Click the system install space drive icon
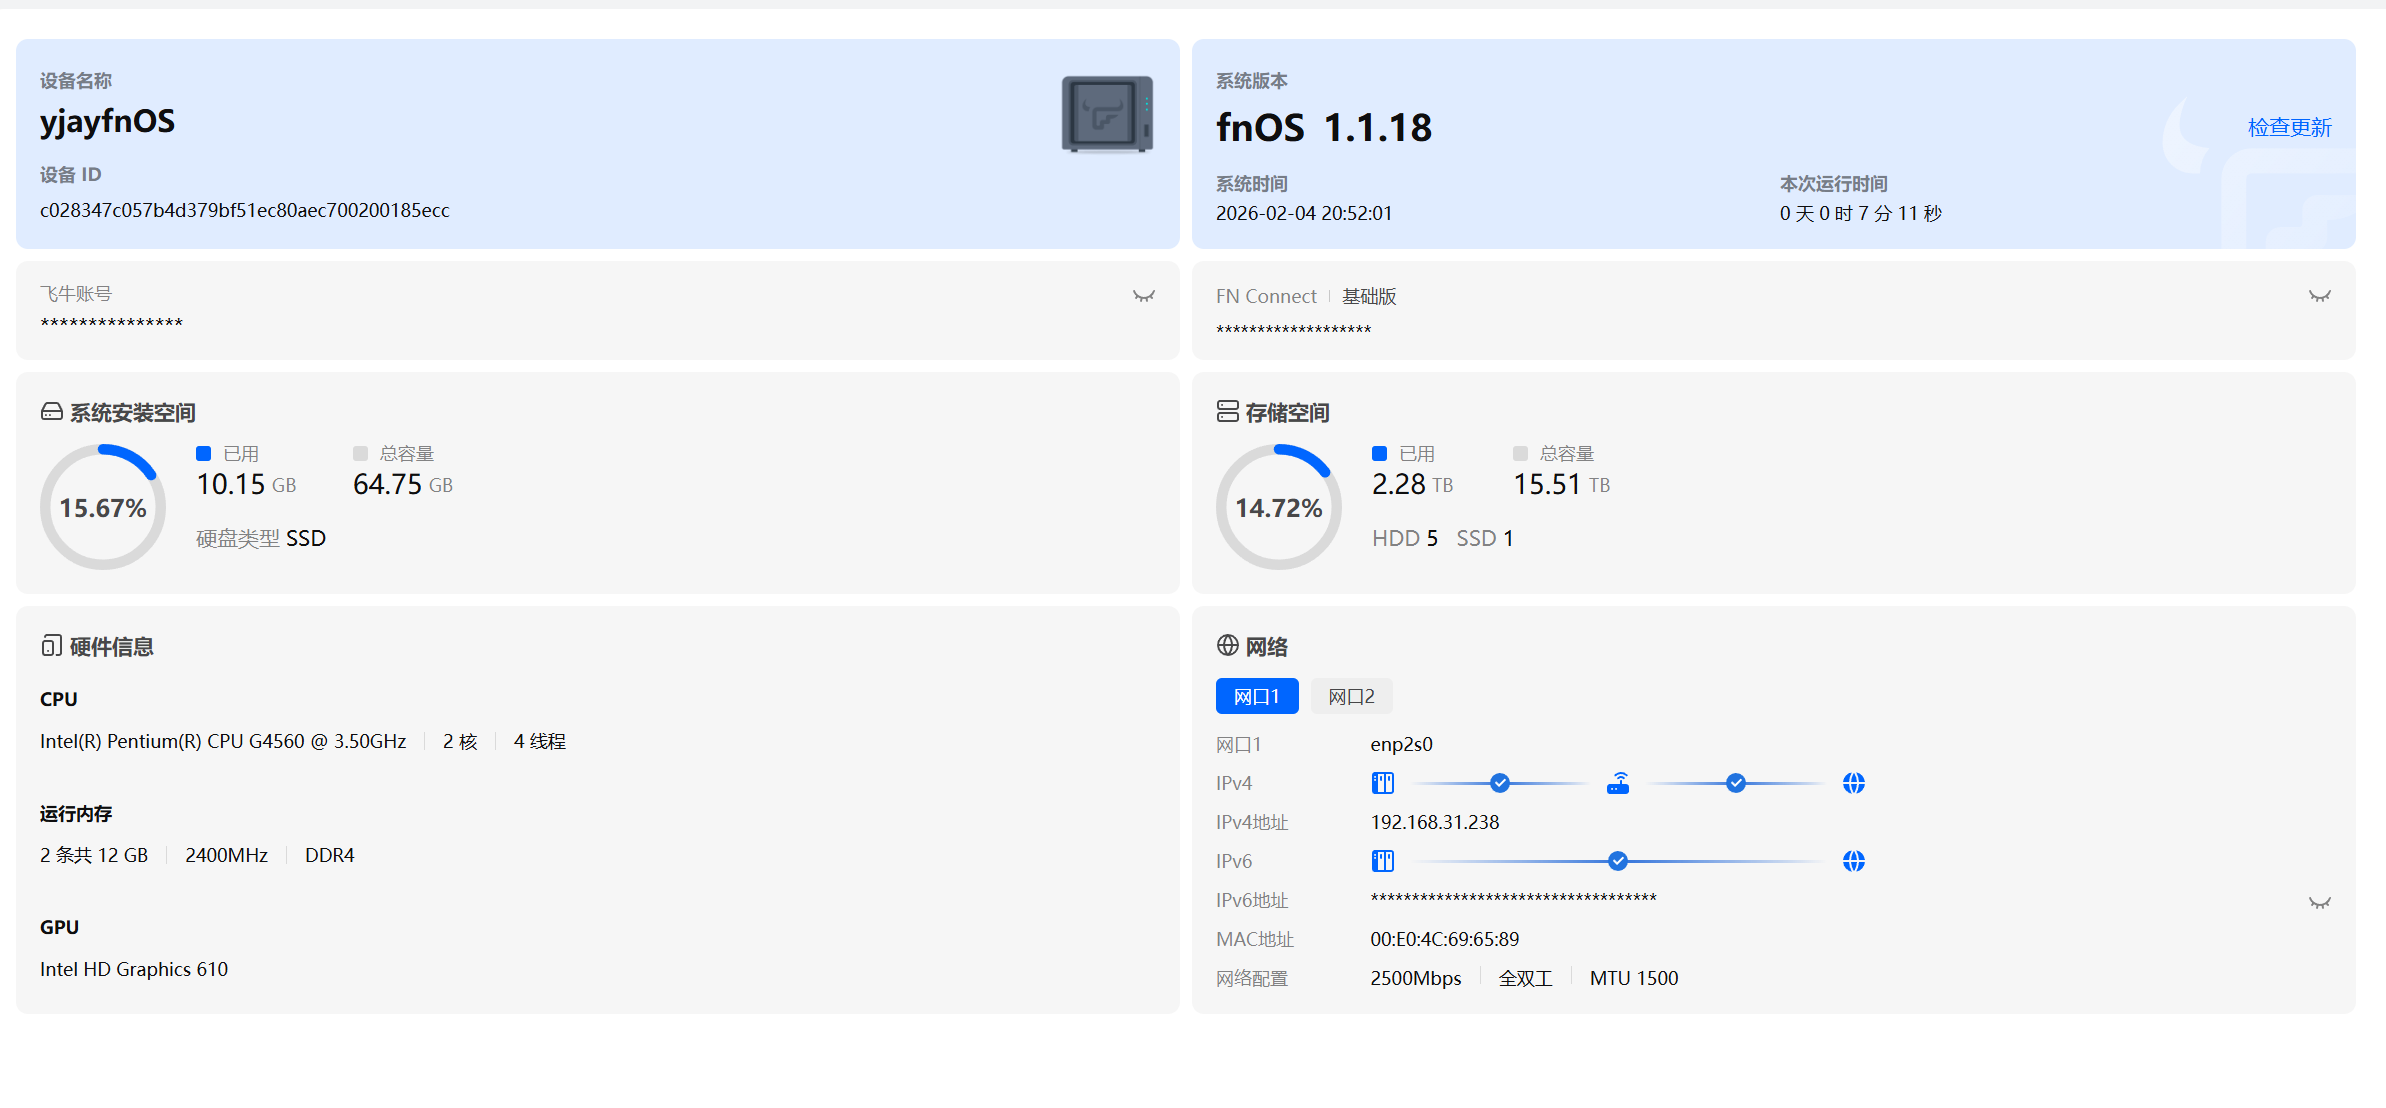Image resolution: width=2386 pixels, height=1108 pixels. [x=51, y=412]
